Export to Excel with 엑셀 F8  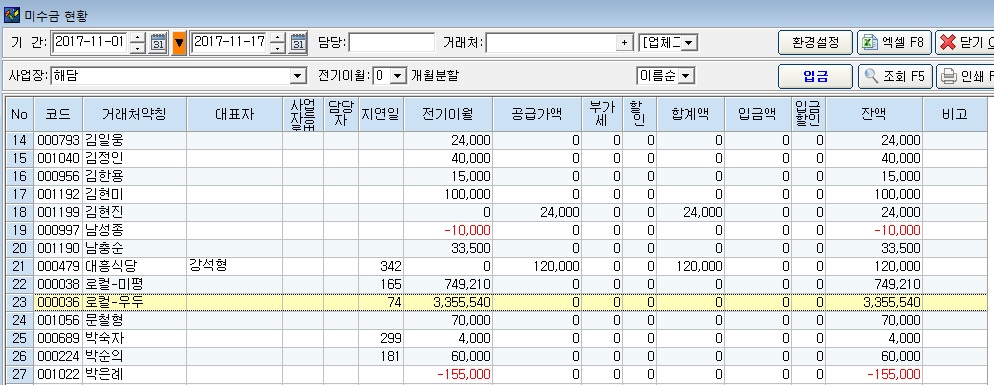(x=894, y=42)
